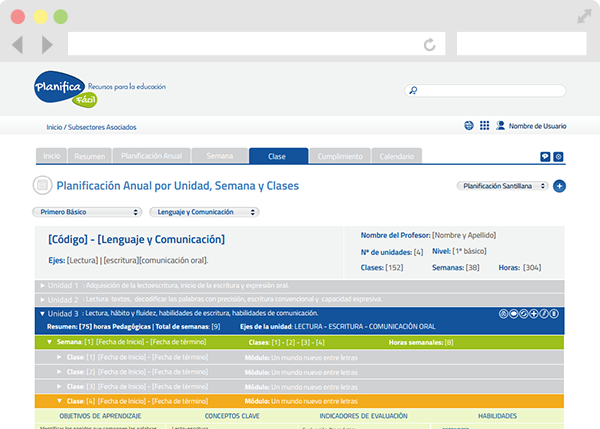The width and height of the screenshot is (600, 429).
Task: Open the apps grid icon
Action: point(484,126)
